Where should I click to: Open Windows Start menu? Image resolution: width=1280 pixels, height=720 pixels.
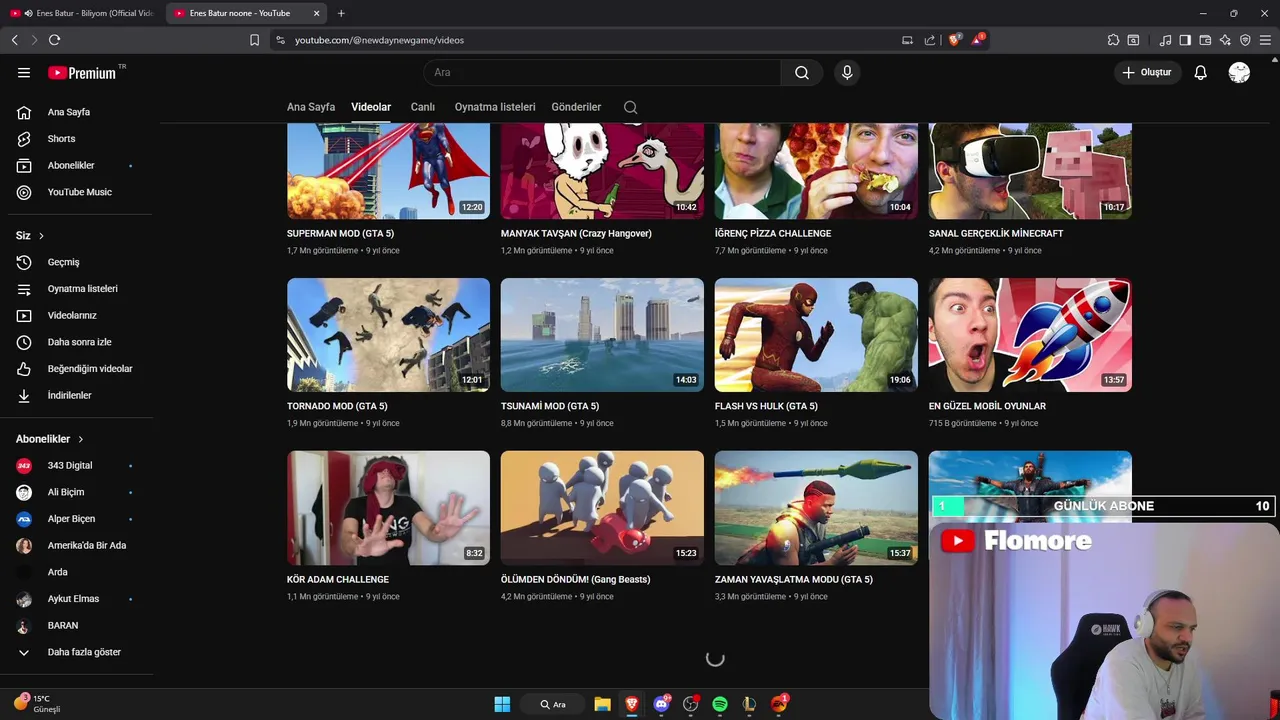(502, 704)
